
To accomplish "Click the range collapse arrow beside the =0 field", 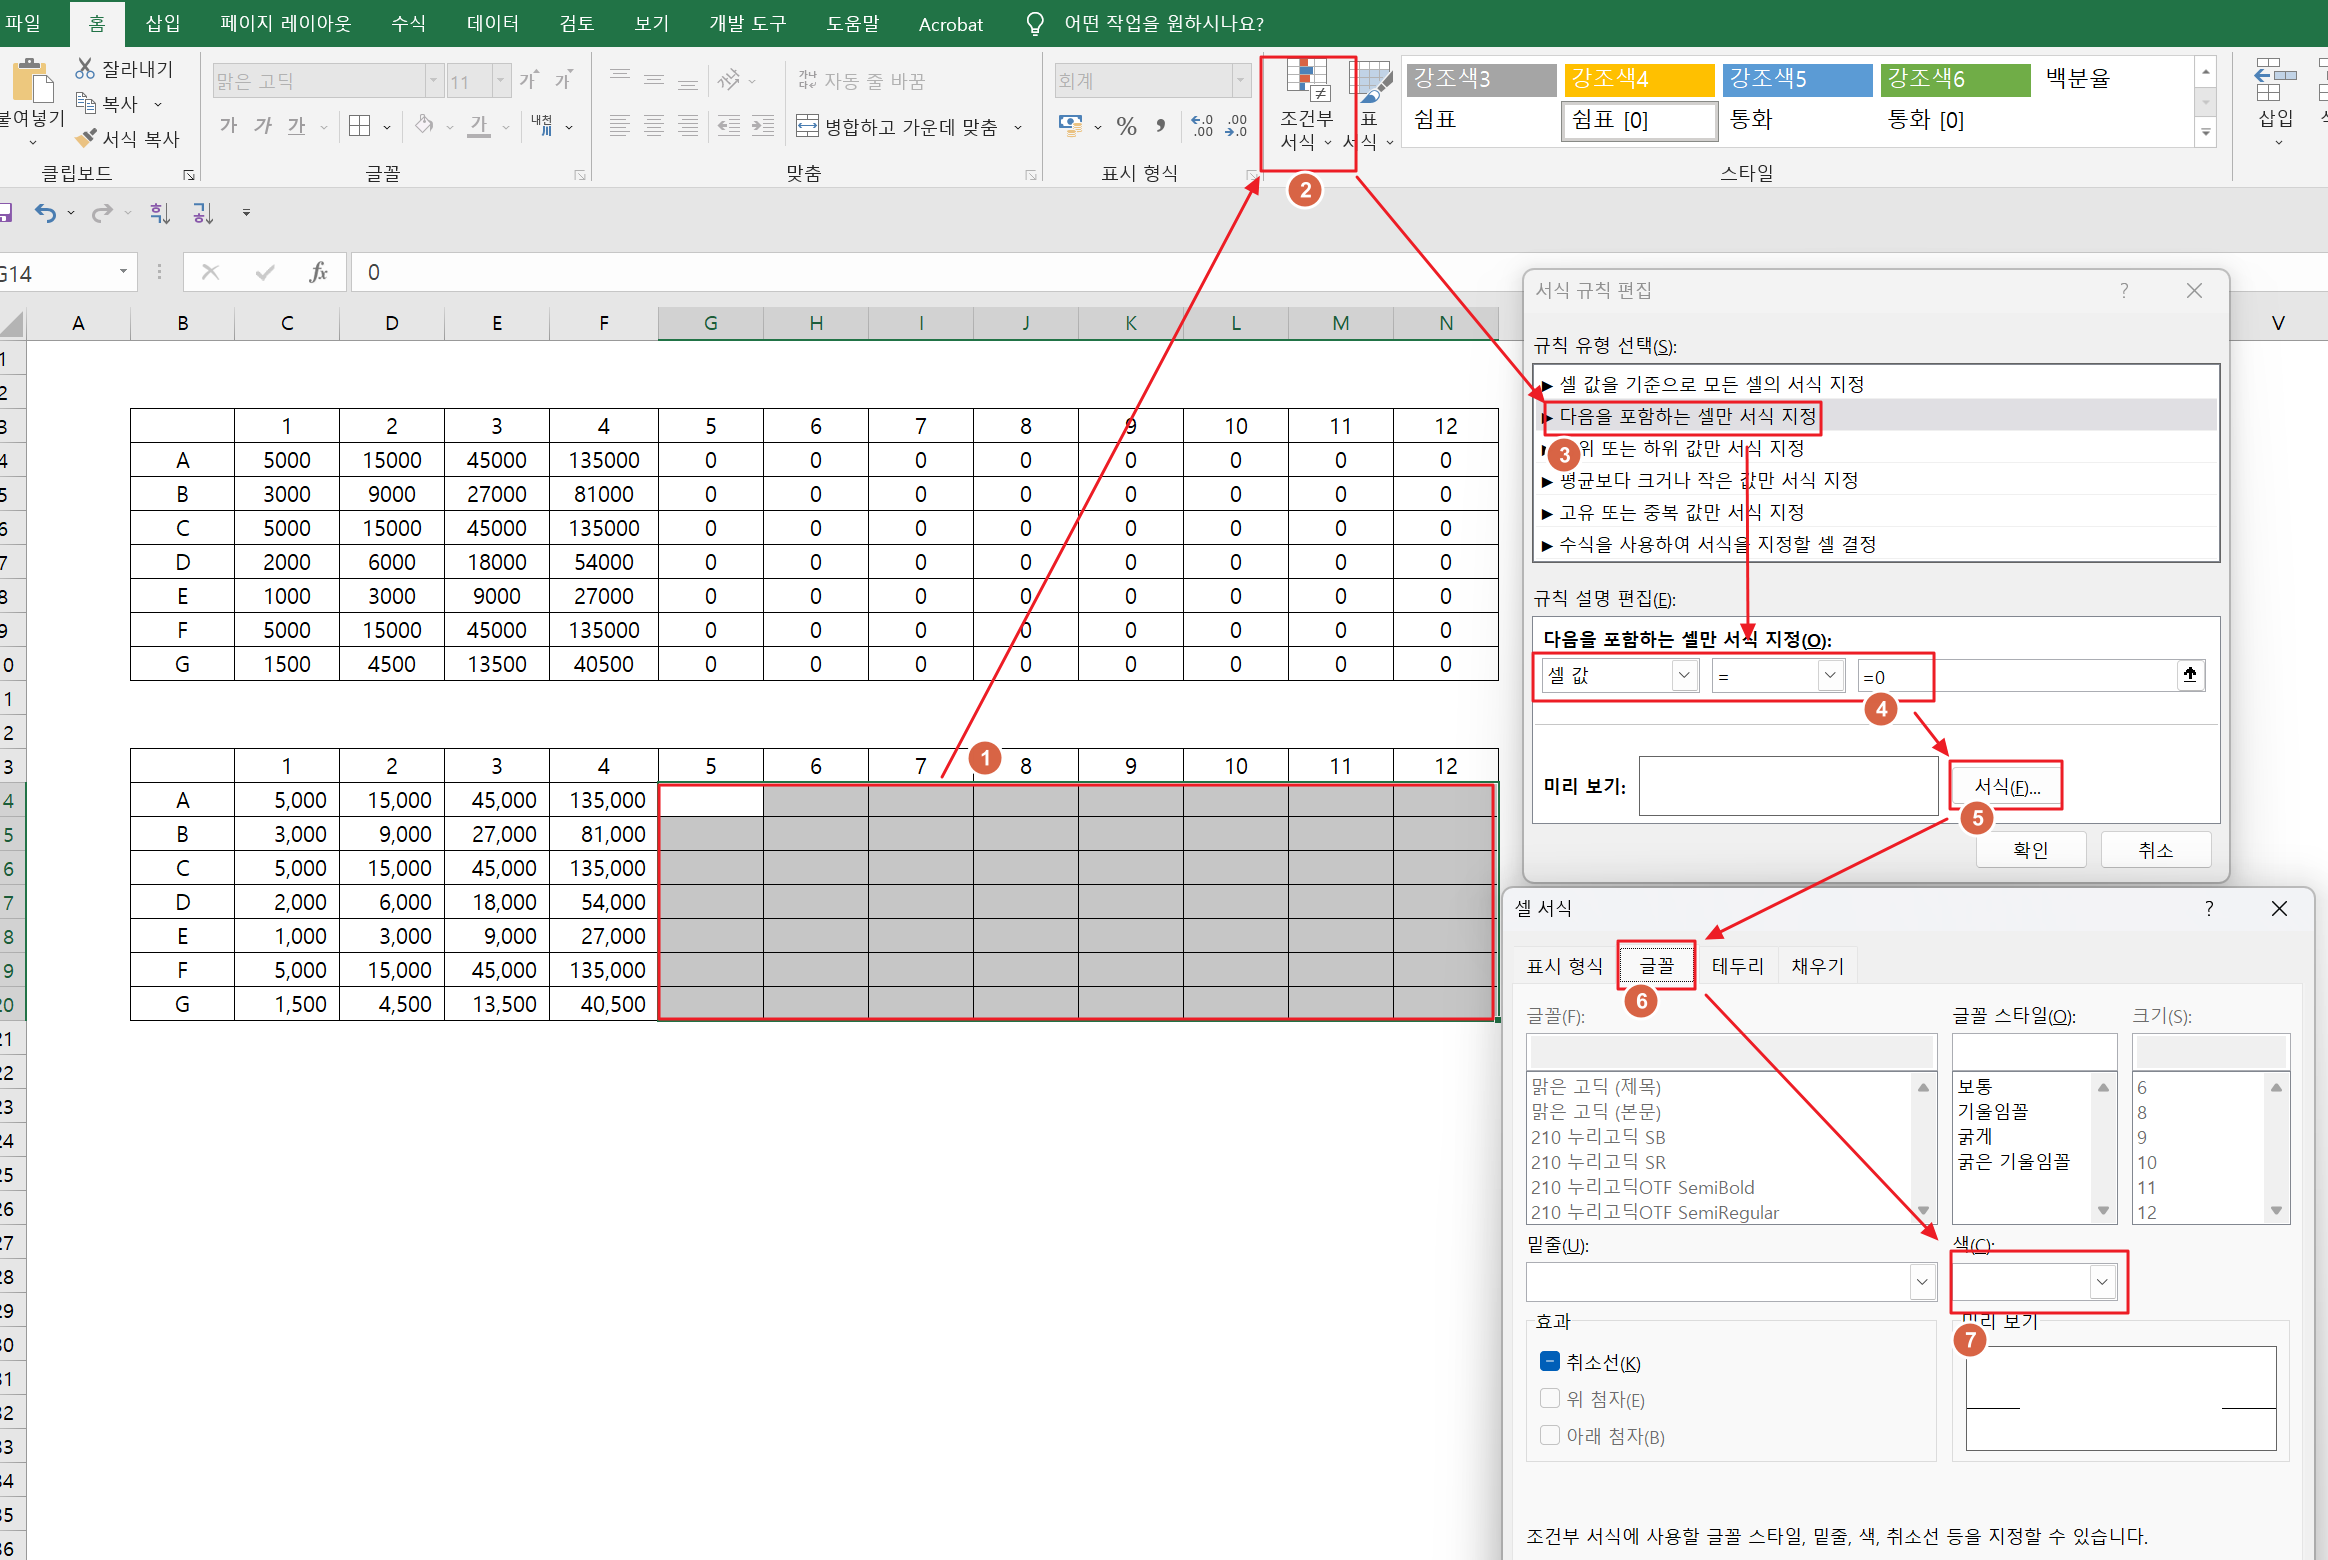I will point(2190,675).
